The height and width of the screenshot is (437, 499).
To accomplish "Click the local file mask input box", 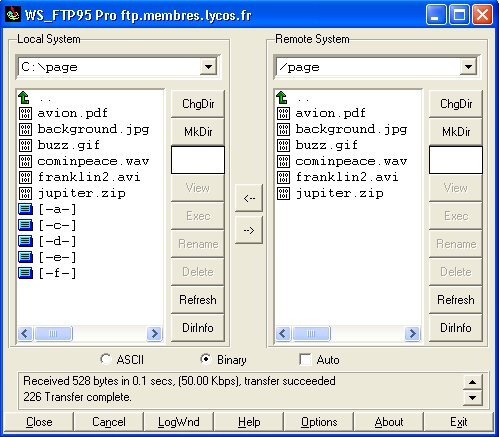I will 198,160.
